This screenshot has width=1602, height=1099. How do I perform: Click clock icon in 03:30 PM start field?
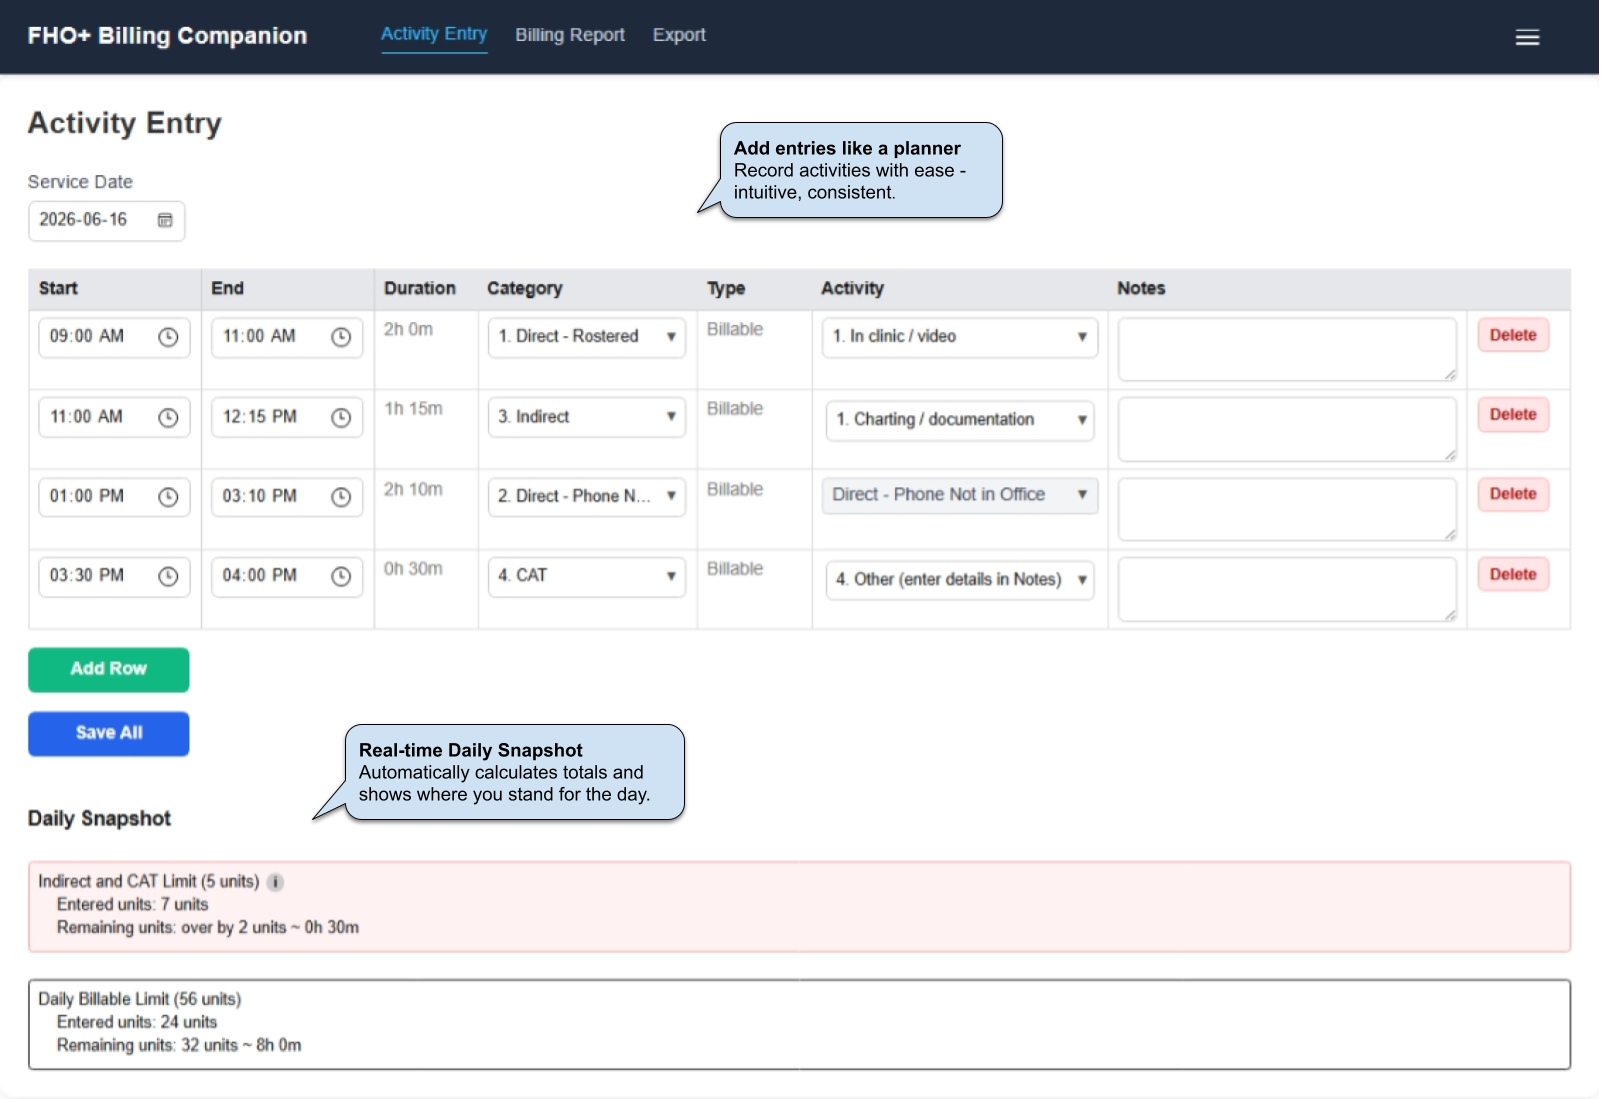(168, 576)
